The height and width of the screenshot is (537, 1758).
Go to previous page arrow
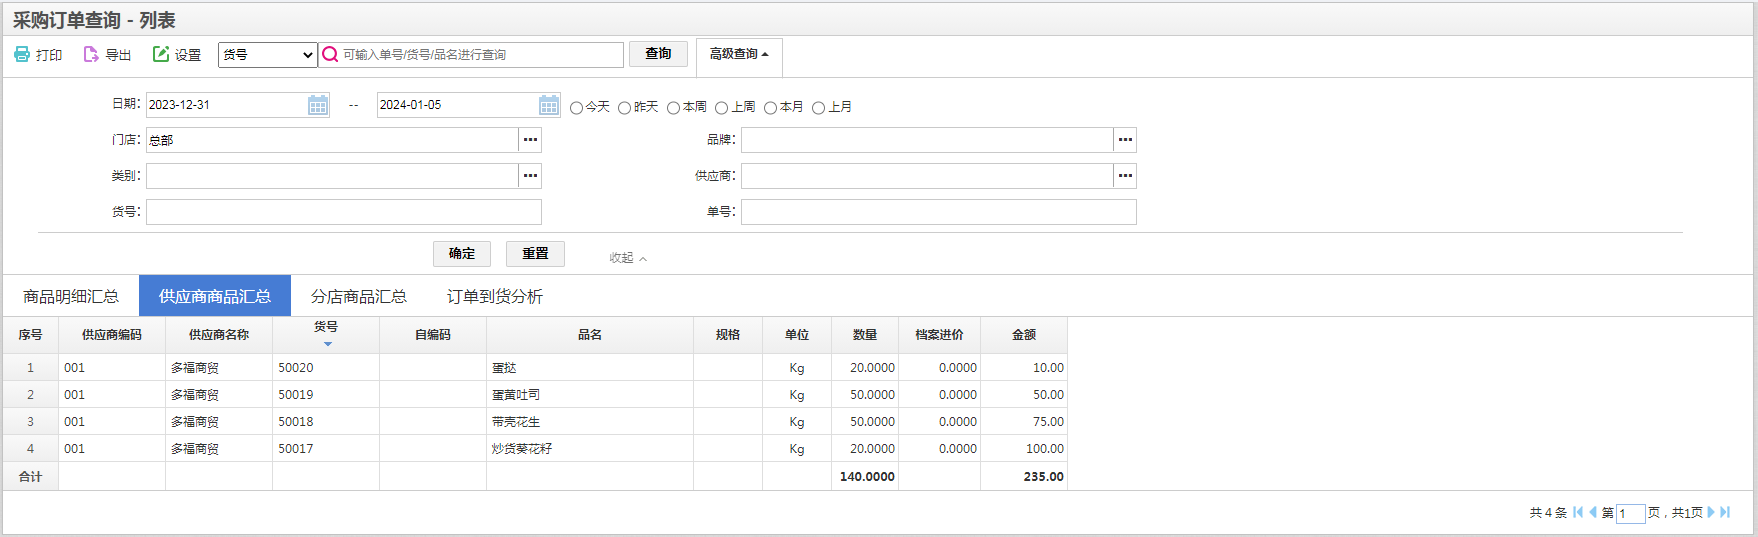(1593, 512)
